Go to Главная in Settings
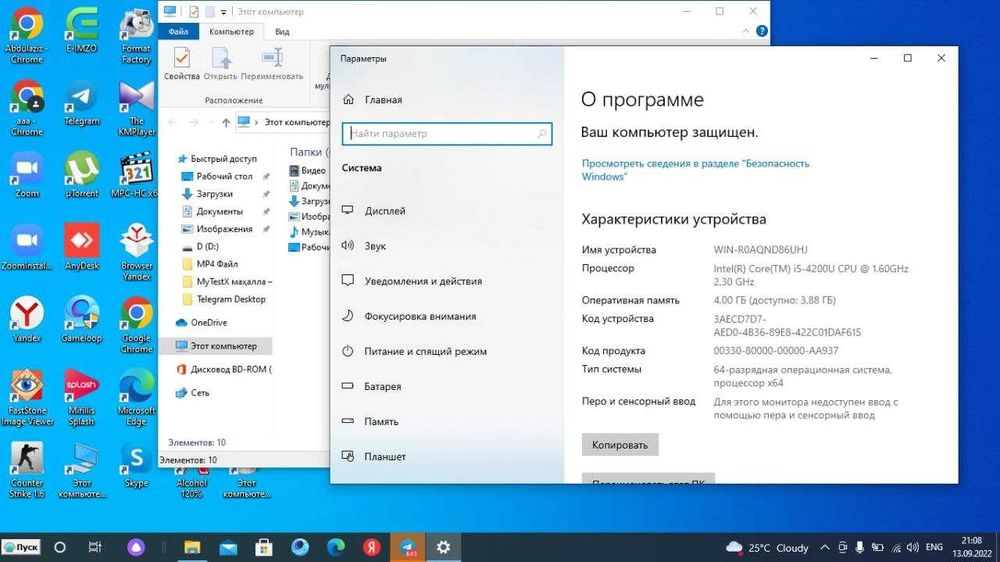This screenshot has width=1000, height=562. (x=372, y=100)
